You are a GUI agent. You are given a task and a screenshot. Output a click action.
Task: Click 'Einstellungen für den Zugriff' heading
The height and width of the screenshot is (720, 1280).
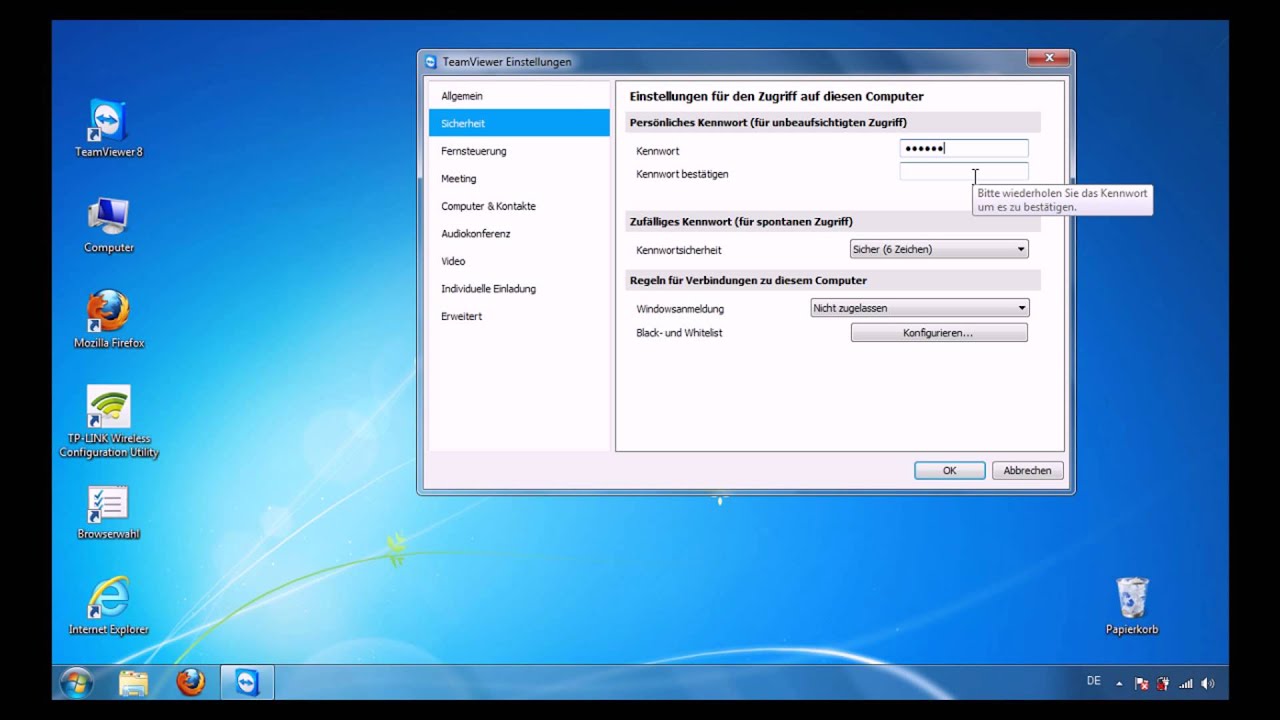point(776,96)
